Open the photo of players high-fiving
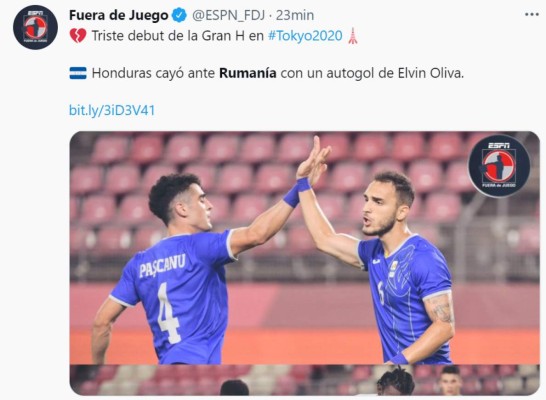 click(305, 248)
